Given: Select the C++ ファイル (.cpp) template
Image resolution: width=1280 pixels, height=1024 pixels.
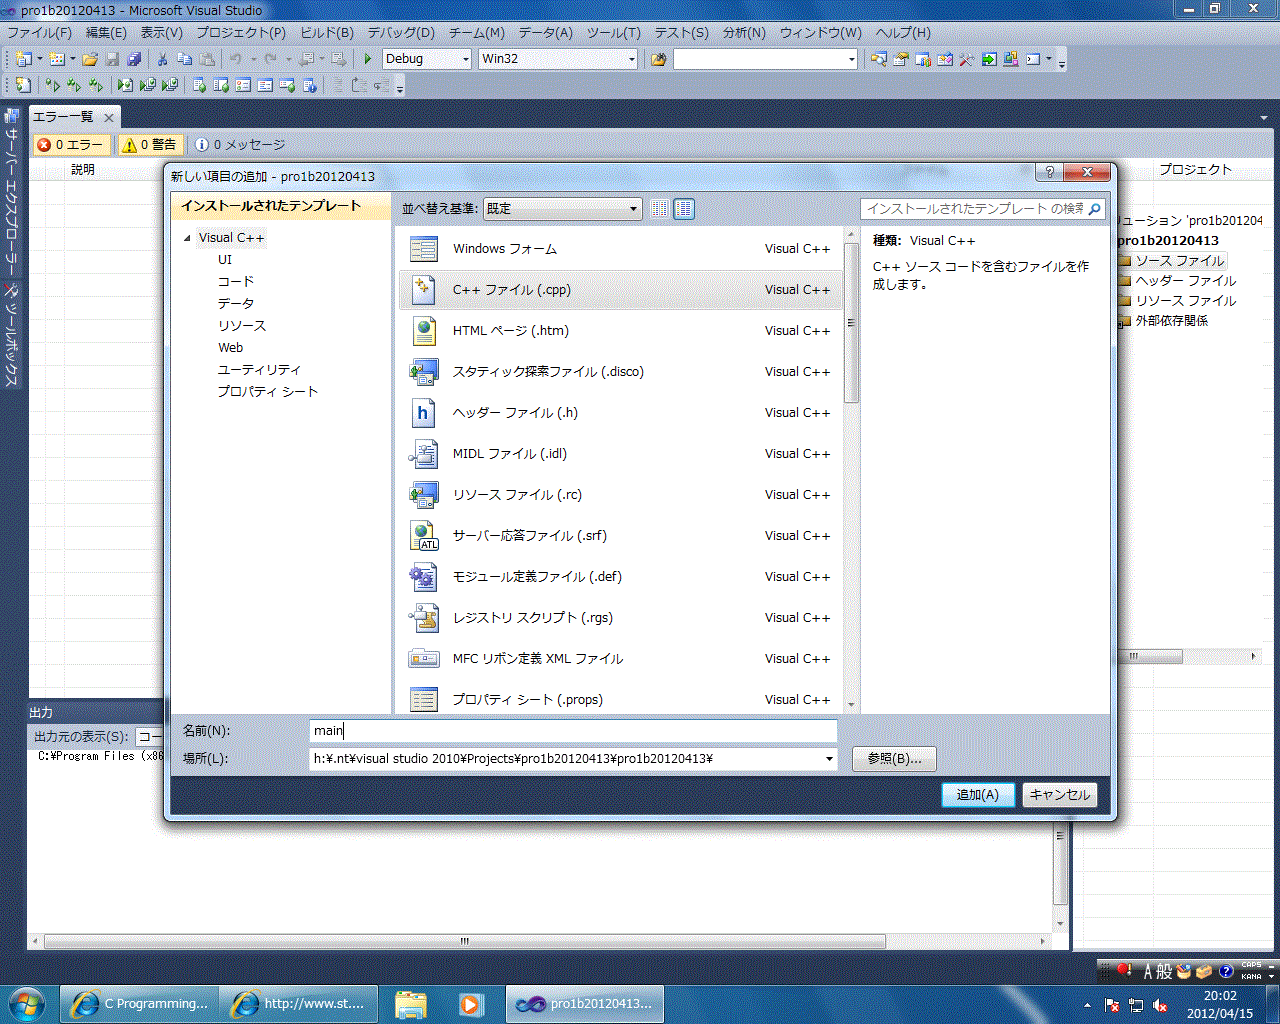Looking at the screenshot, I should (620, 290).
